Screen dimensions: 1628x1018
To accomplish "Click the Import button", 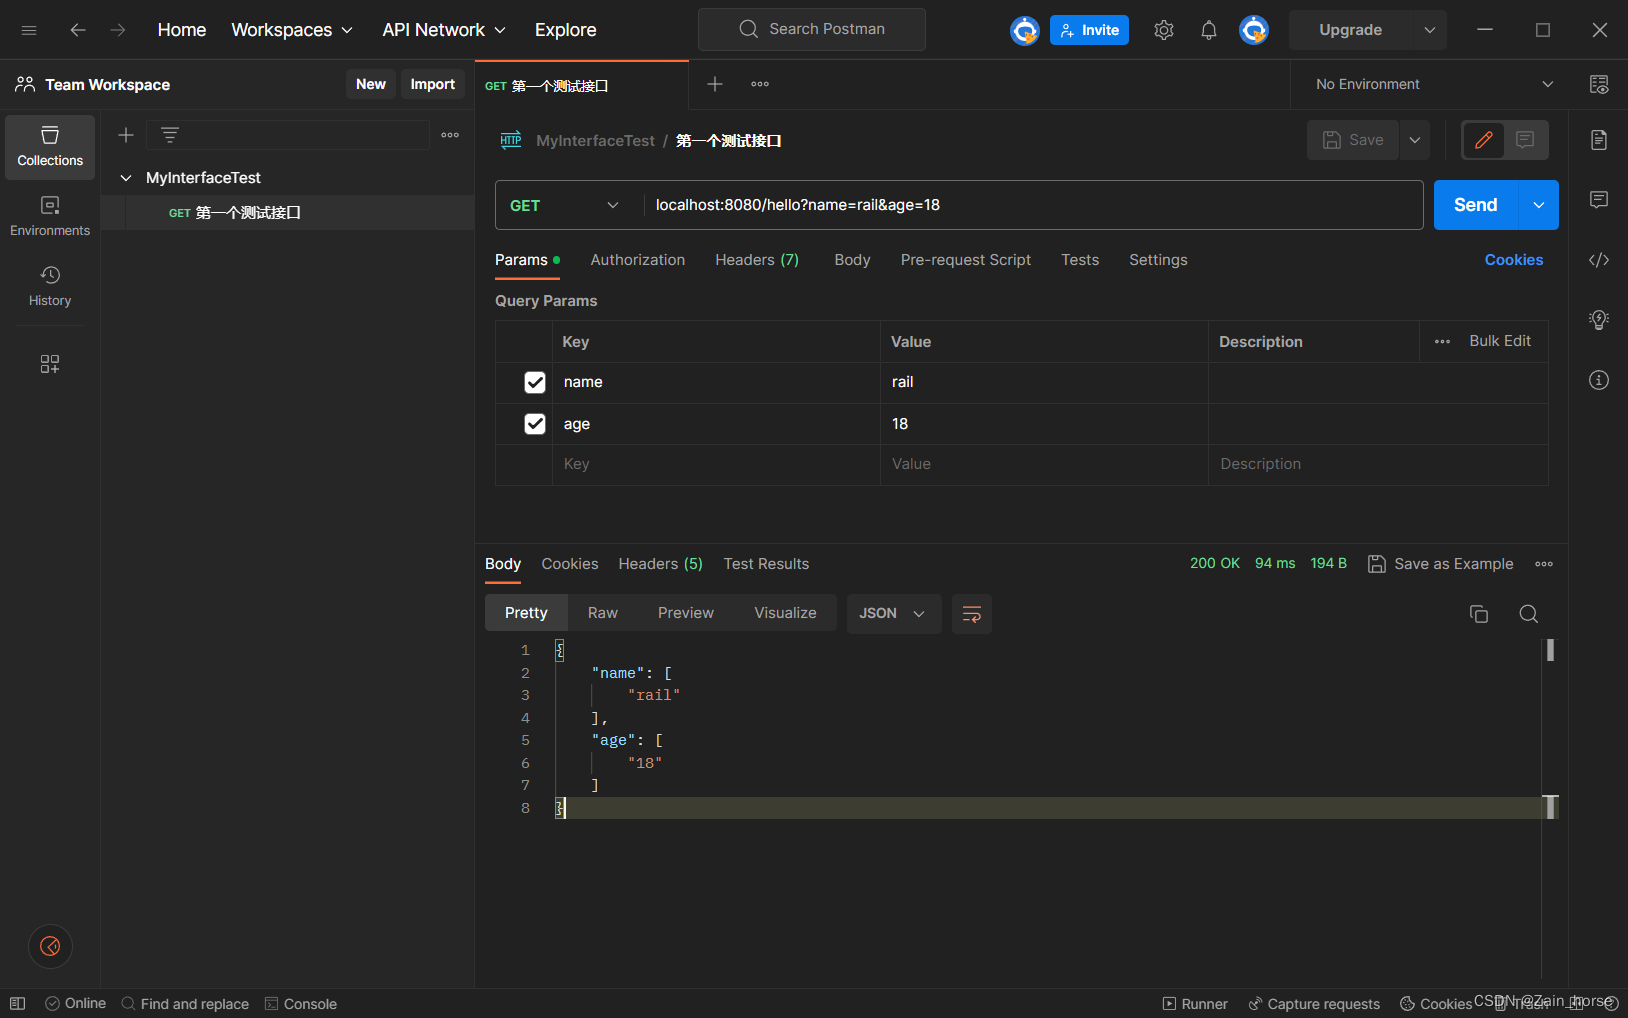I will click(433, 84).
